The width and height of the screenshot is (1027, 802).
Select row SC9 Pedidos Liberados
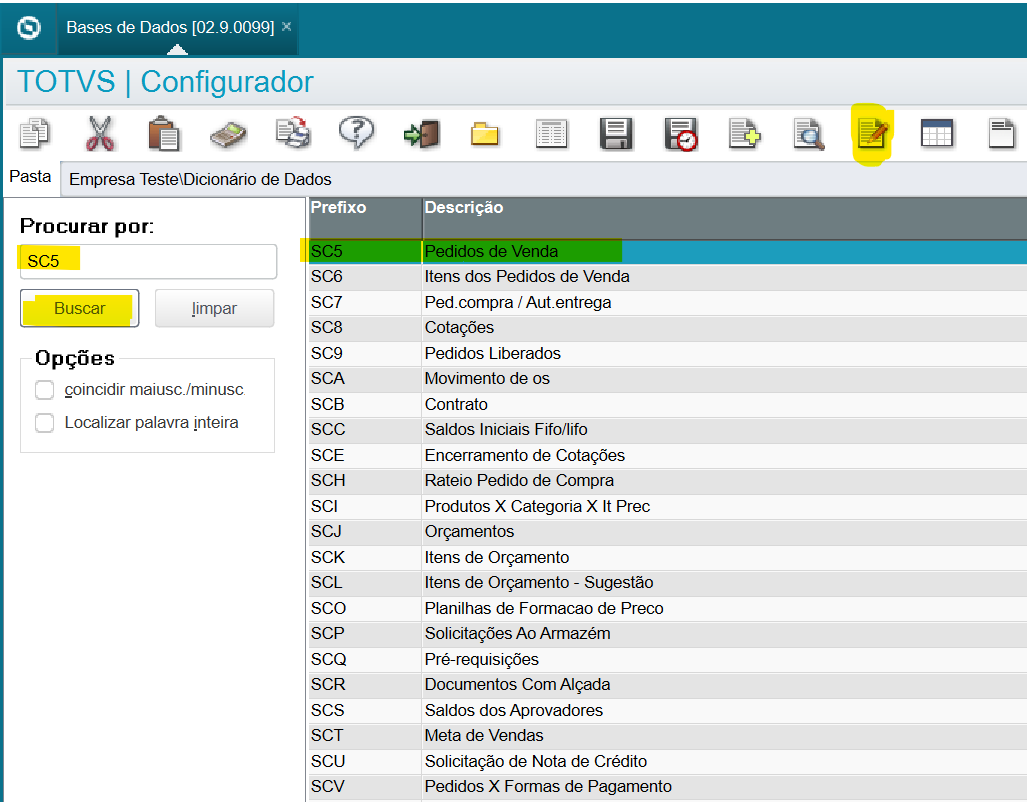pos(667,353)
